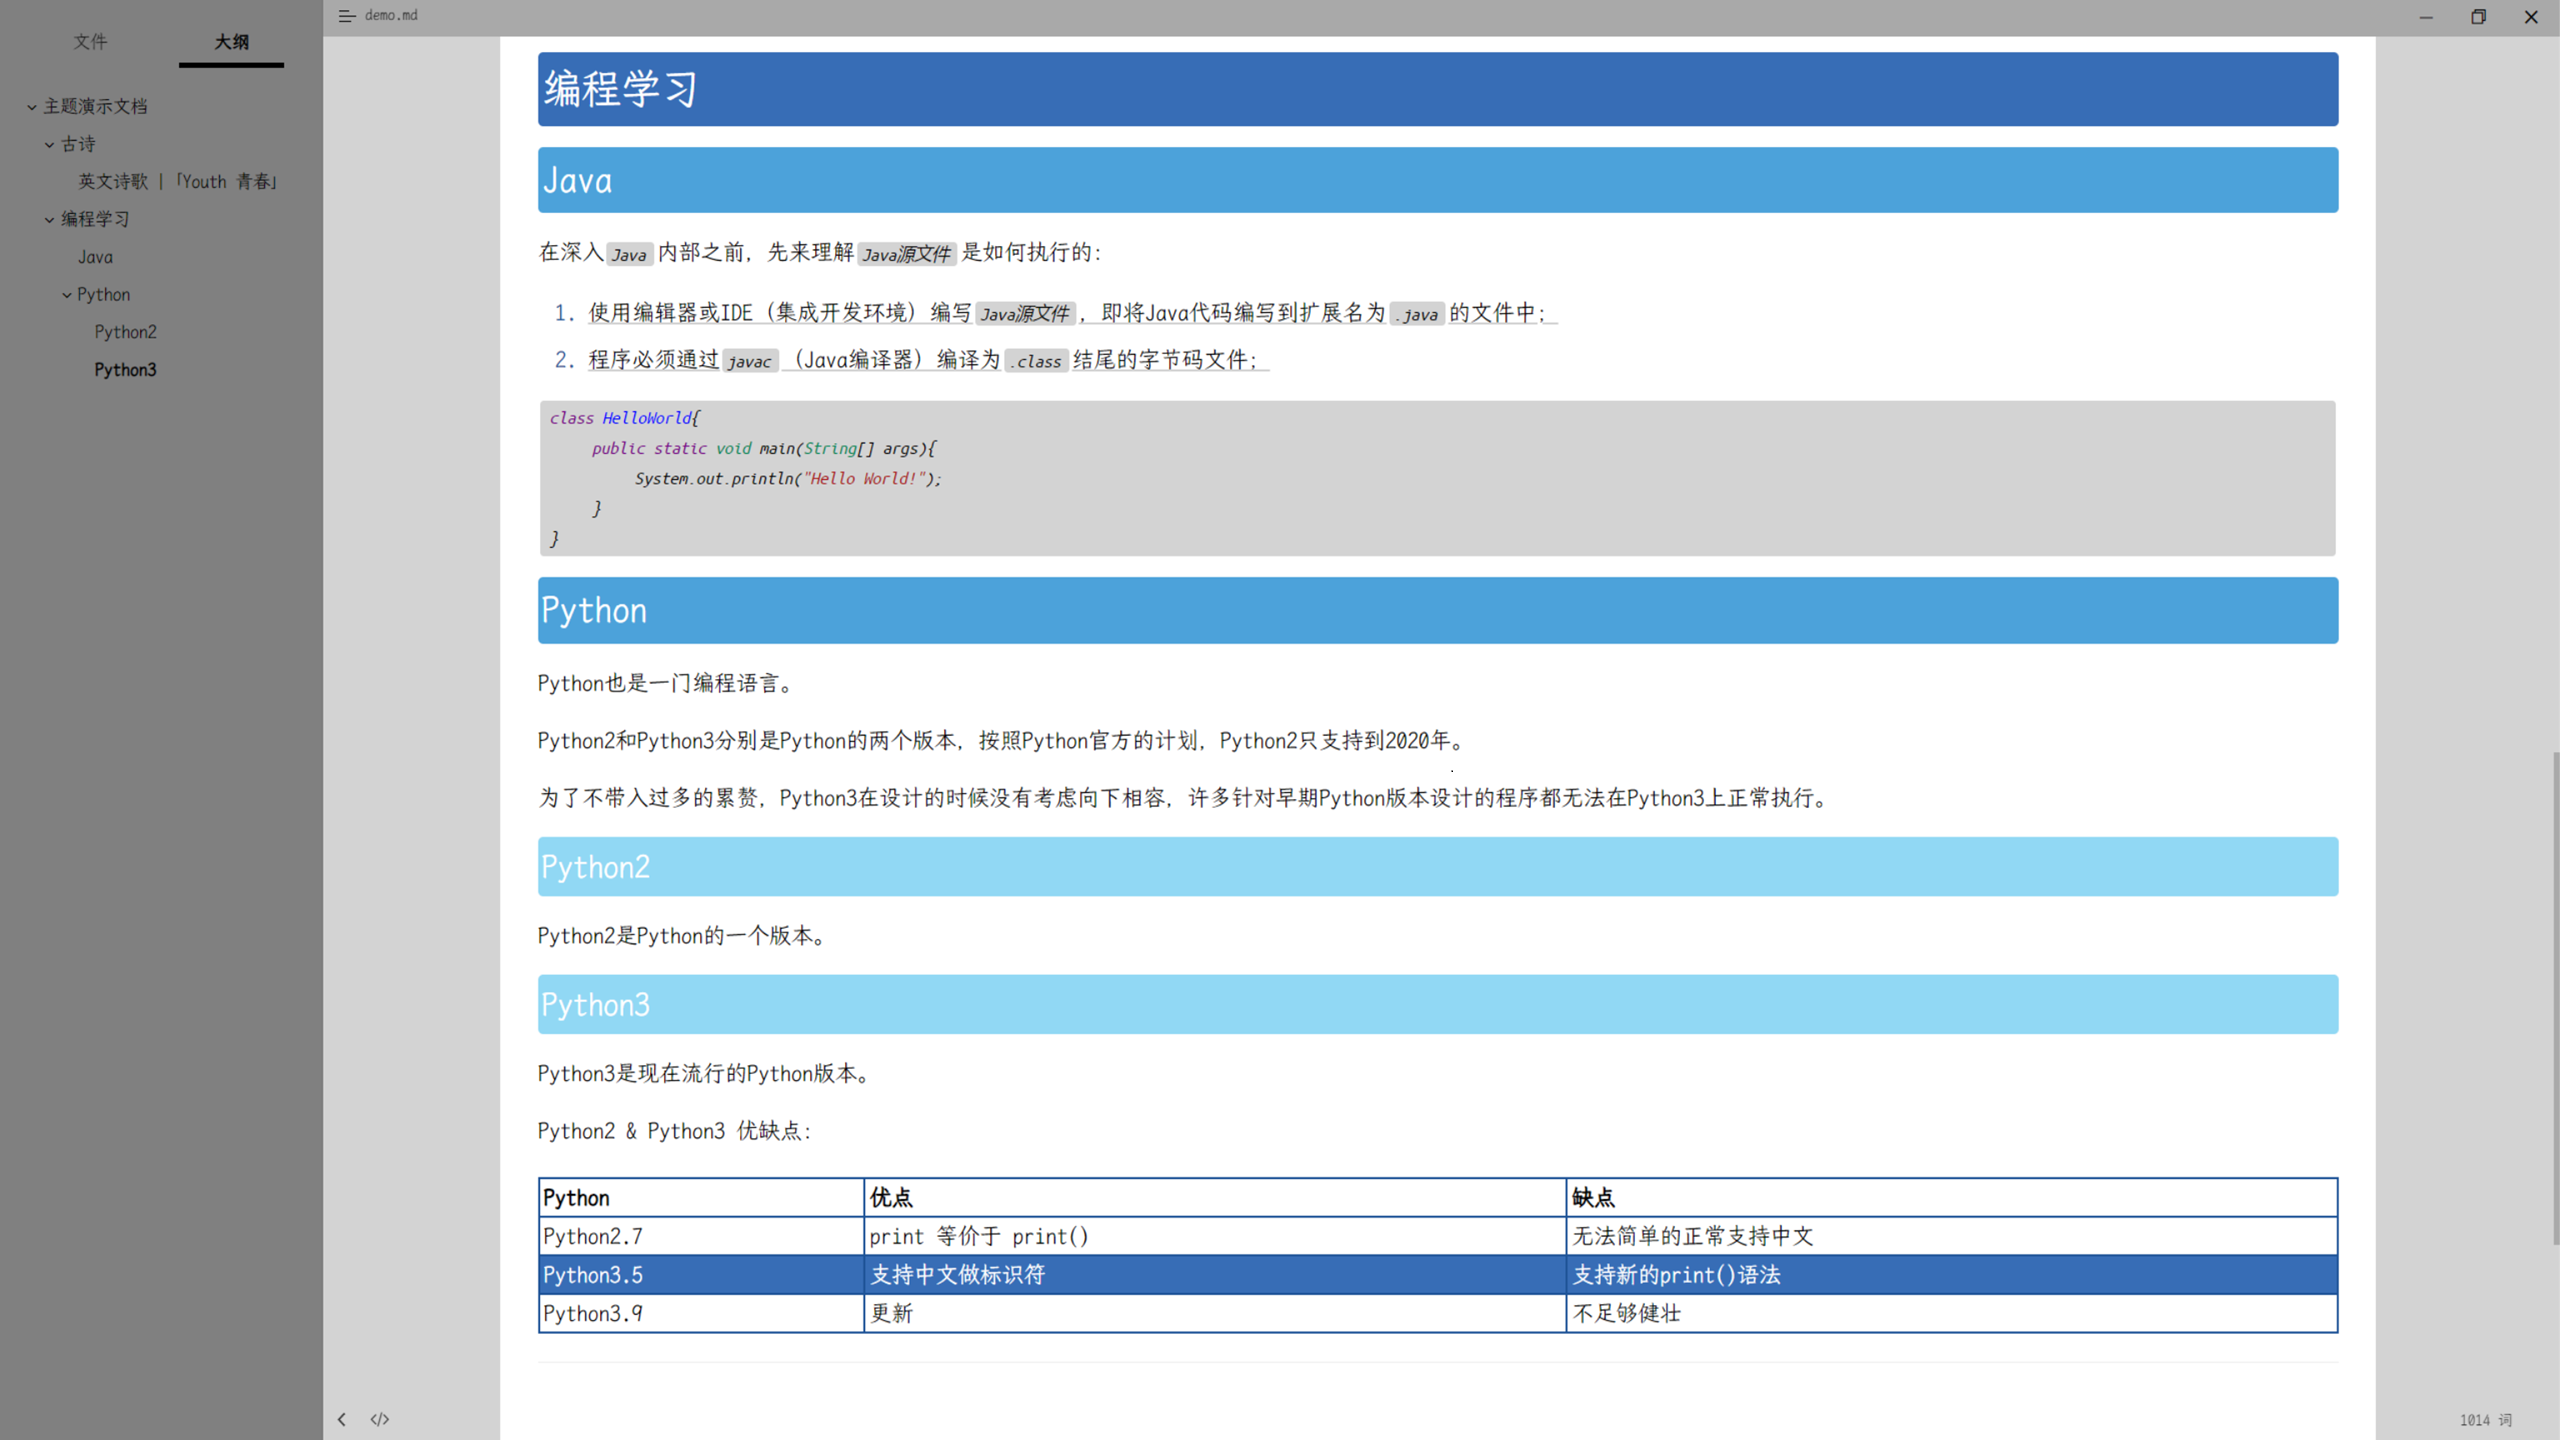Click paragraph about Python2只支持到2020年
The height and width of the screenshot is (1440, 2560).
pyautogui.click(x=1003, y=740)
